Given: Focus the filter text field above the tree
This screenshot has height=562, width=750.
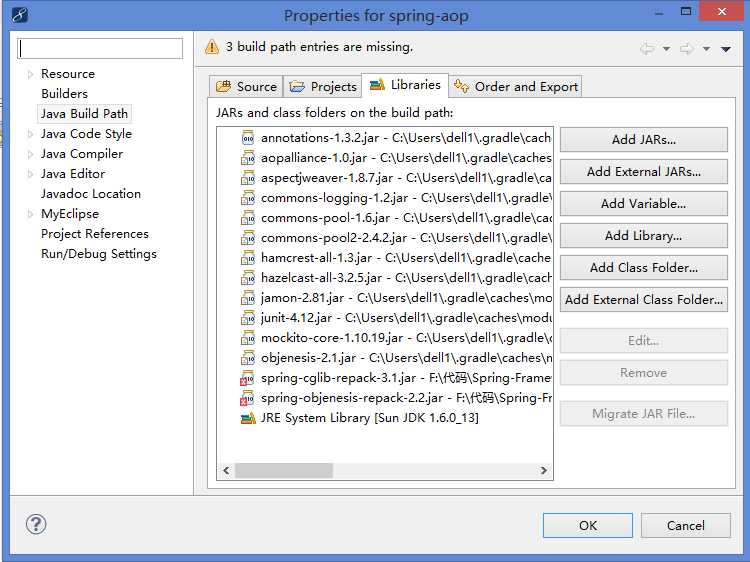Looking at the screenshot, I should [100, 49].
